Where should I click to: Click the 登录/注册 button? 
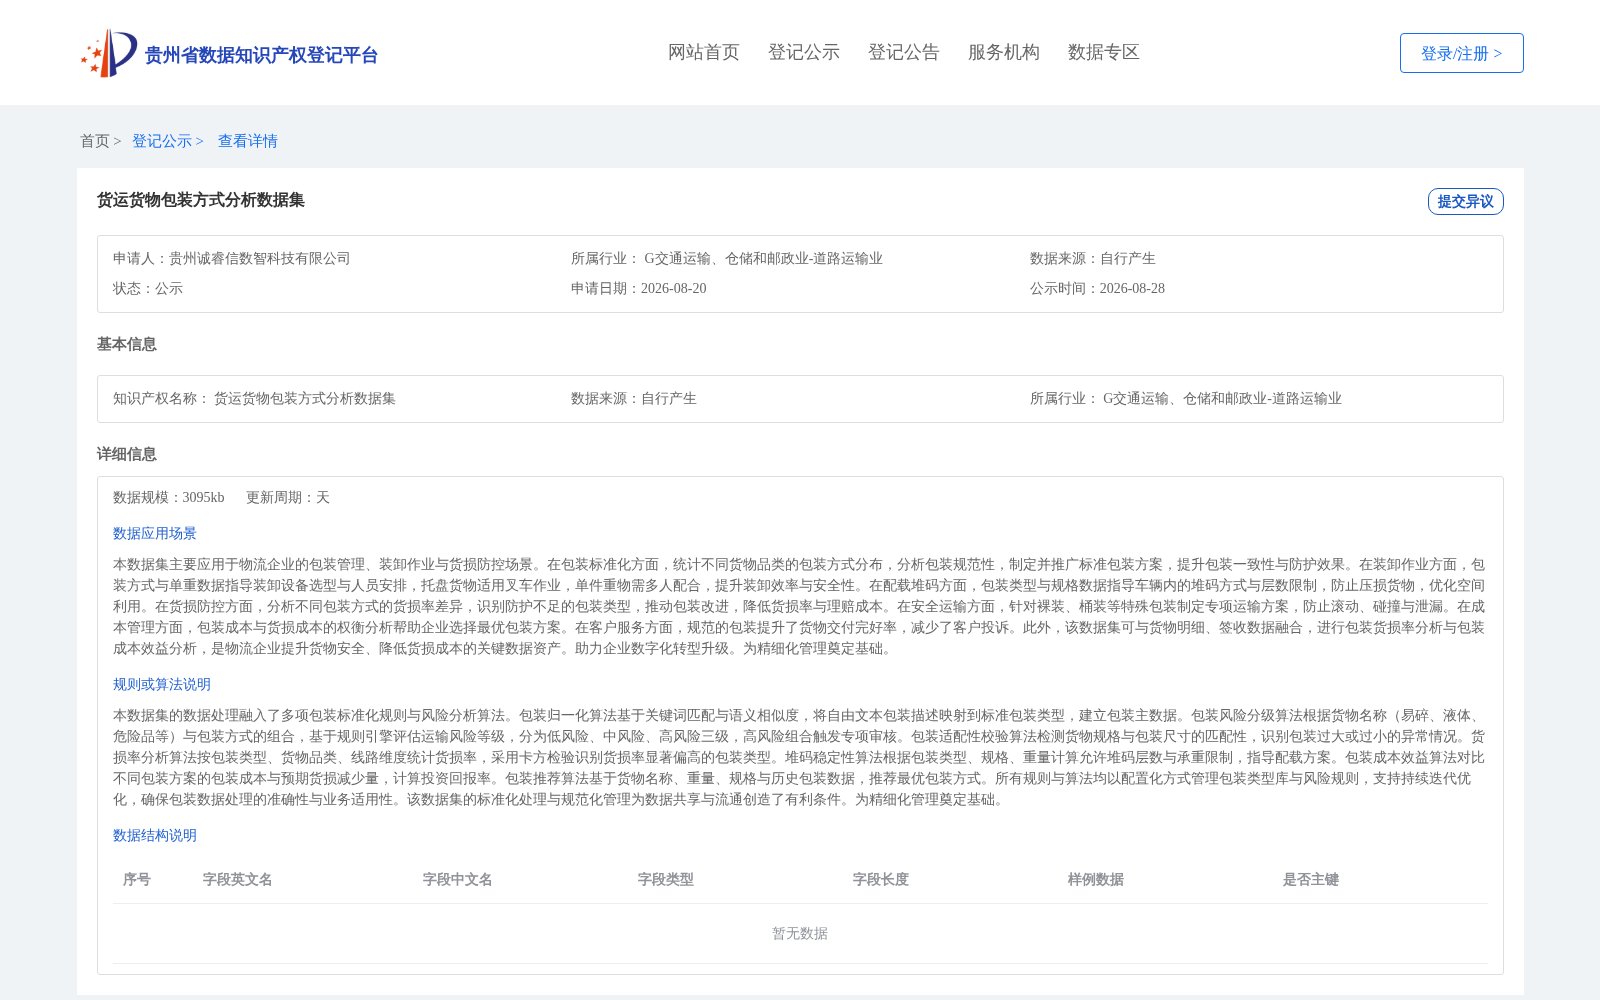pos(1461,53)
